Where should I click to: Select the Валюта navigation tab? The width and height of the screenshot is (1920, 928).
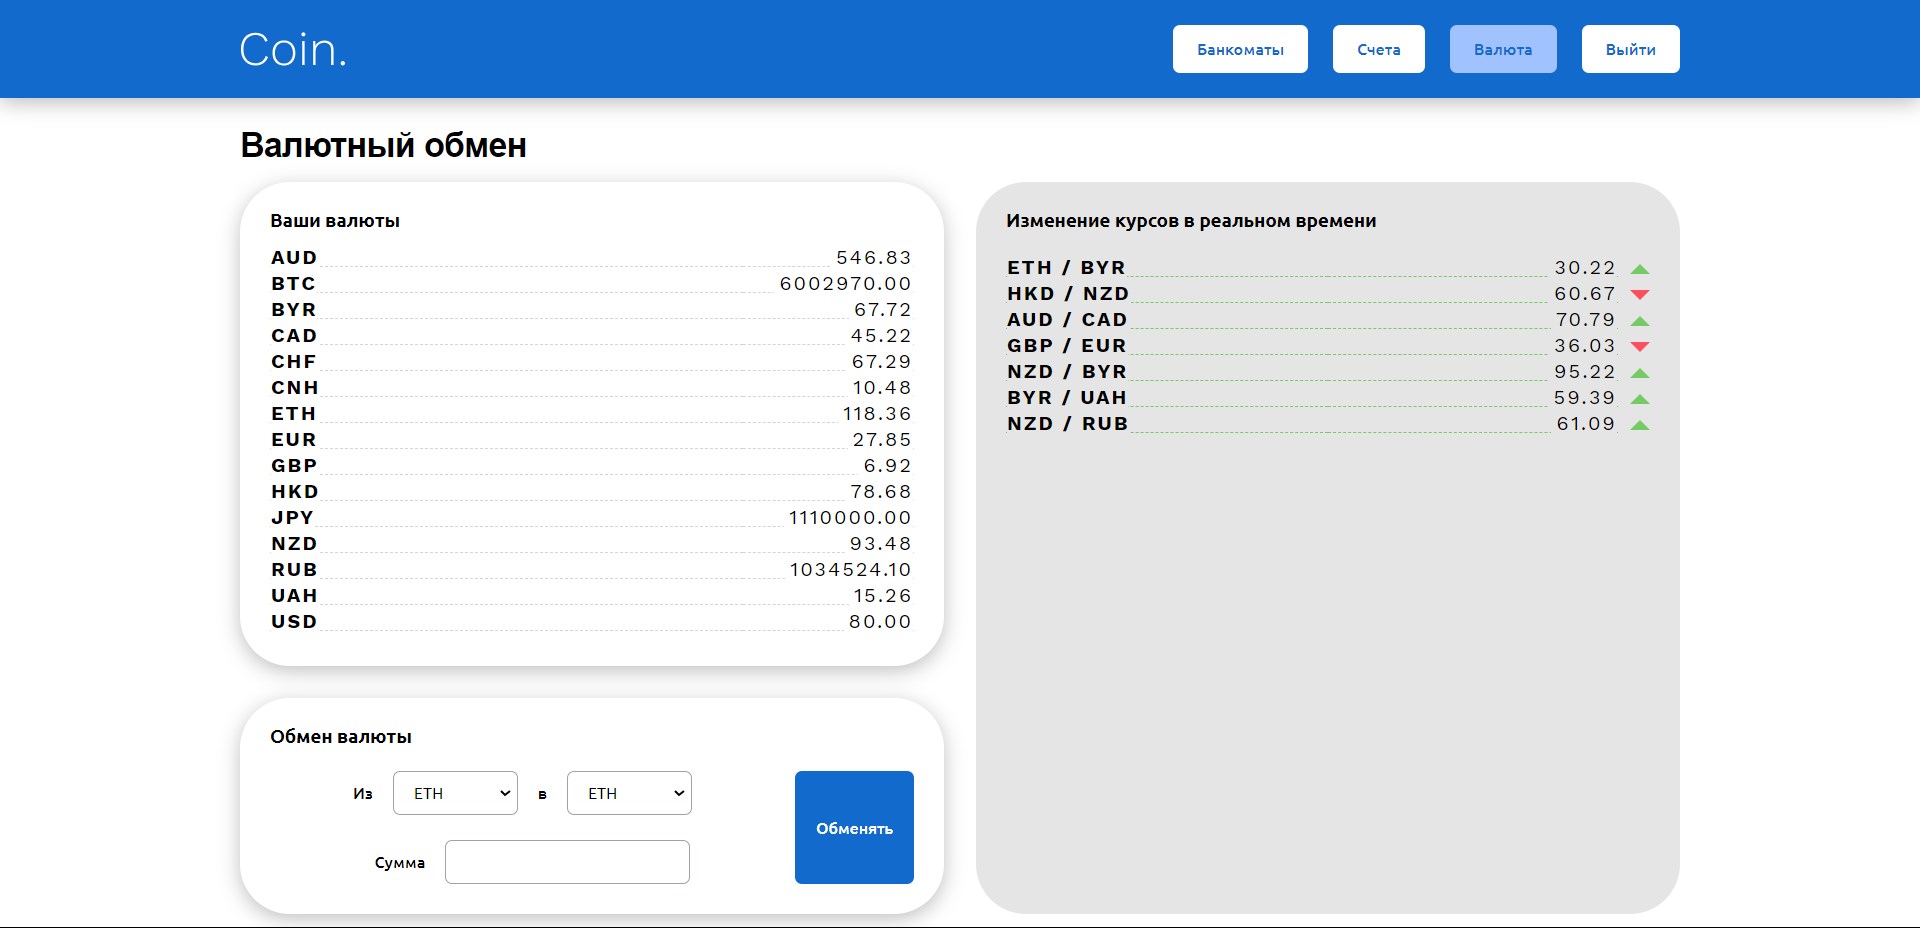pos(1502,49)
